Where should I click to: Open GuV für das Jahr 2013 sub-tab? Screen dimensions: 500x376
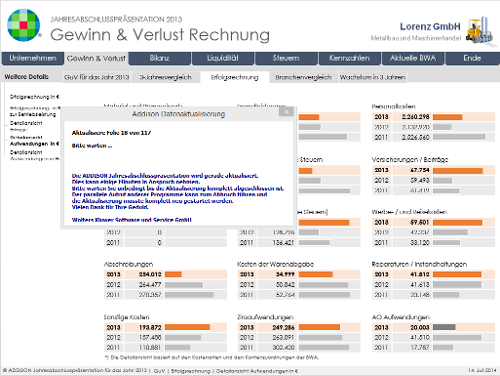(96, 77)
